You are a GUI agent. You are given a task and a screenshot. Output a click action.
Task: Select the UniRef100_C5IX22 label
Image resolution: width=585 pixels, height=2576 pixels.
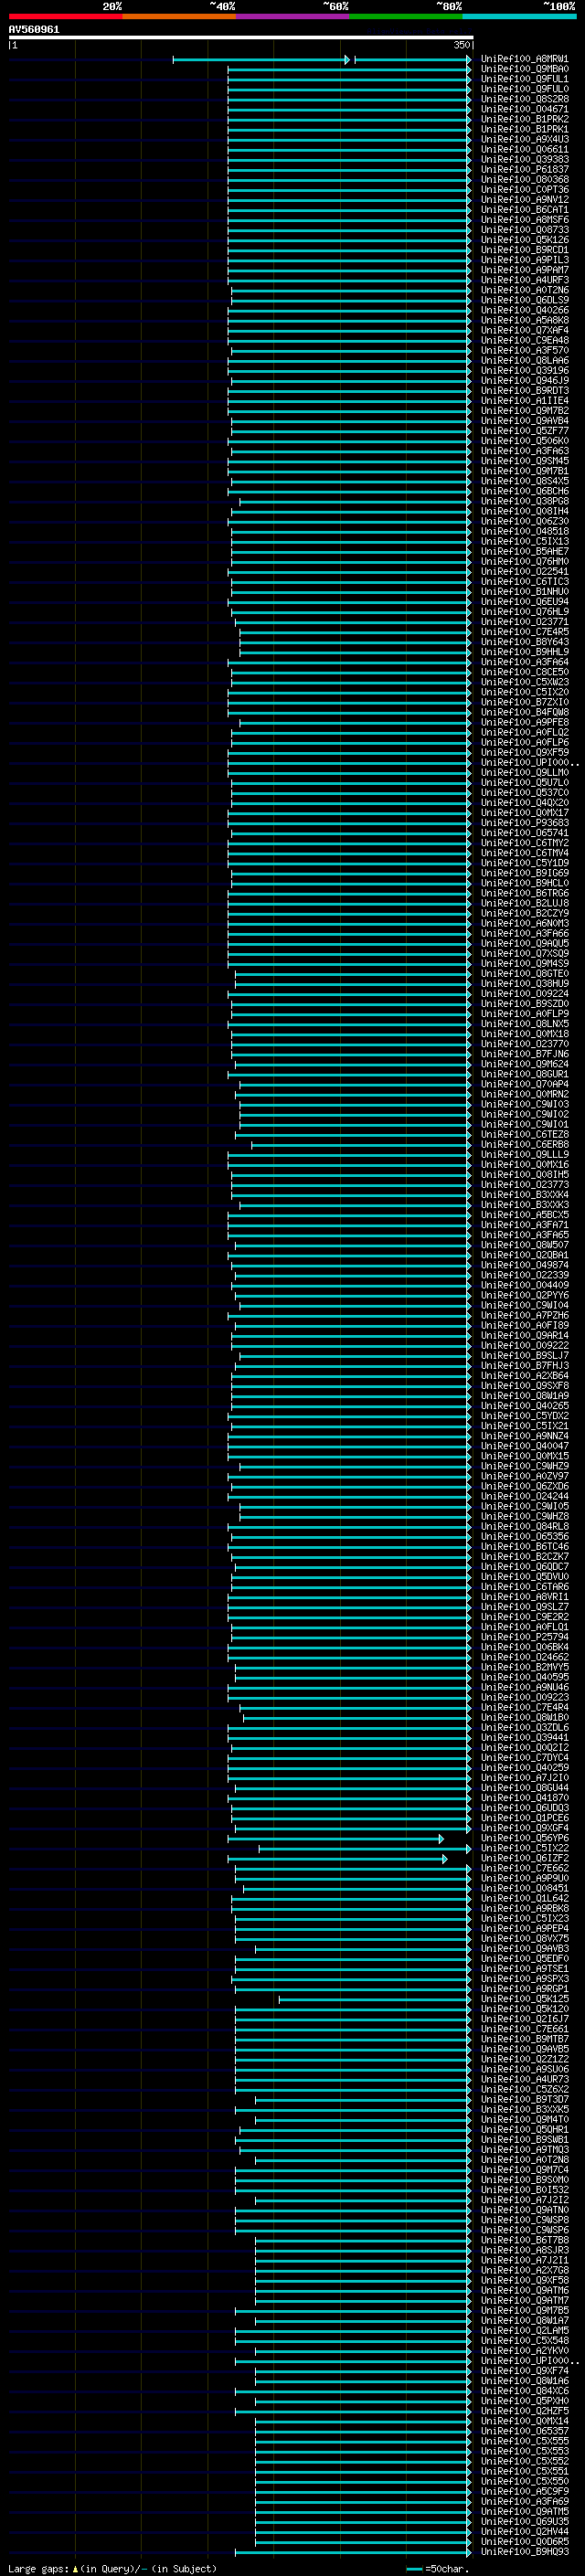[524, 1848]
